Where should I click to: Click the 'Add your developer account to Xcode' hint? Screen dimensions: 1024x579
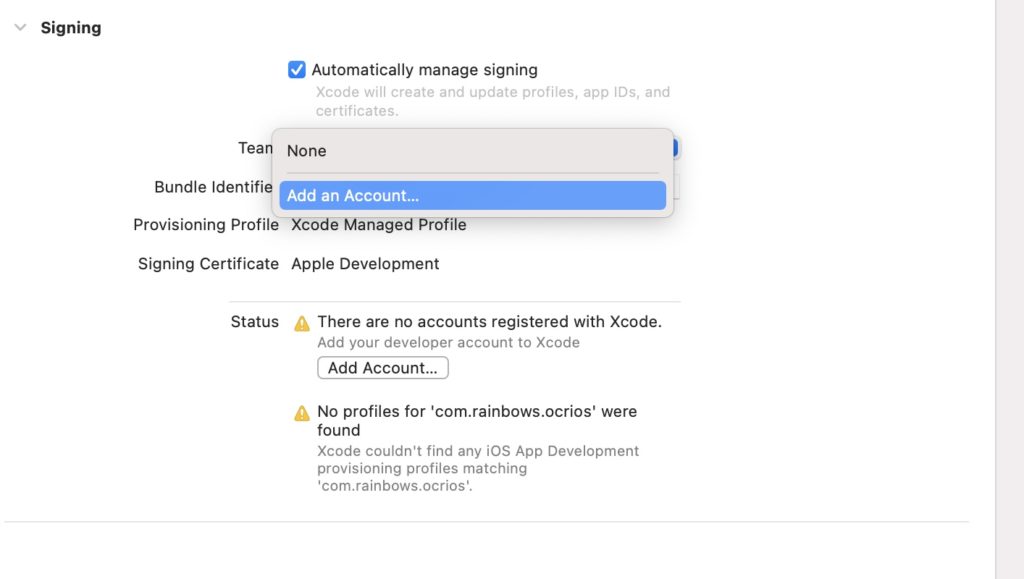pyautogui.click(x=449, y=343)
